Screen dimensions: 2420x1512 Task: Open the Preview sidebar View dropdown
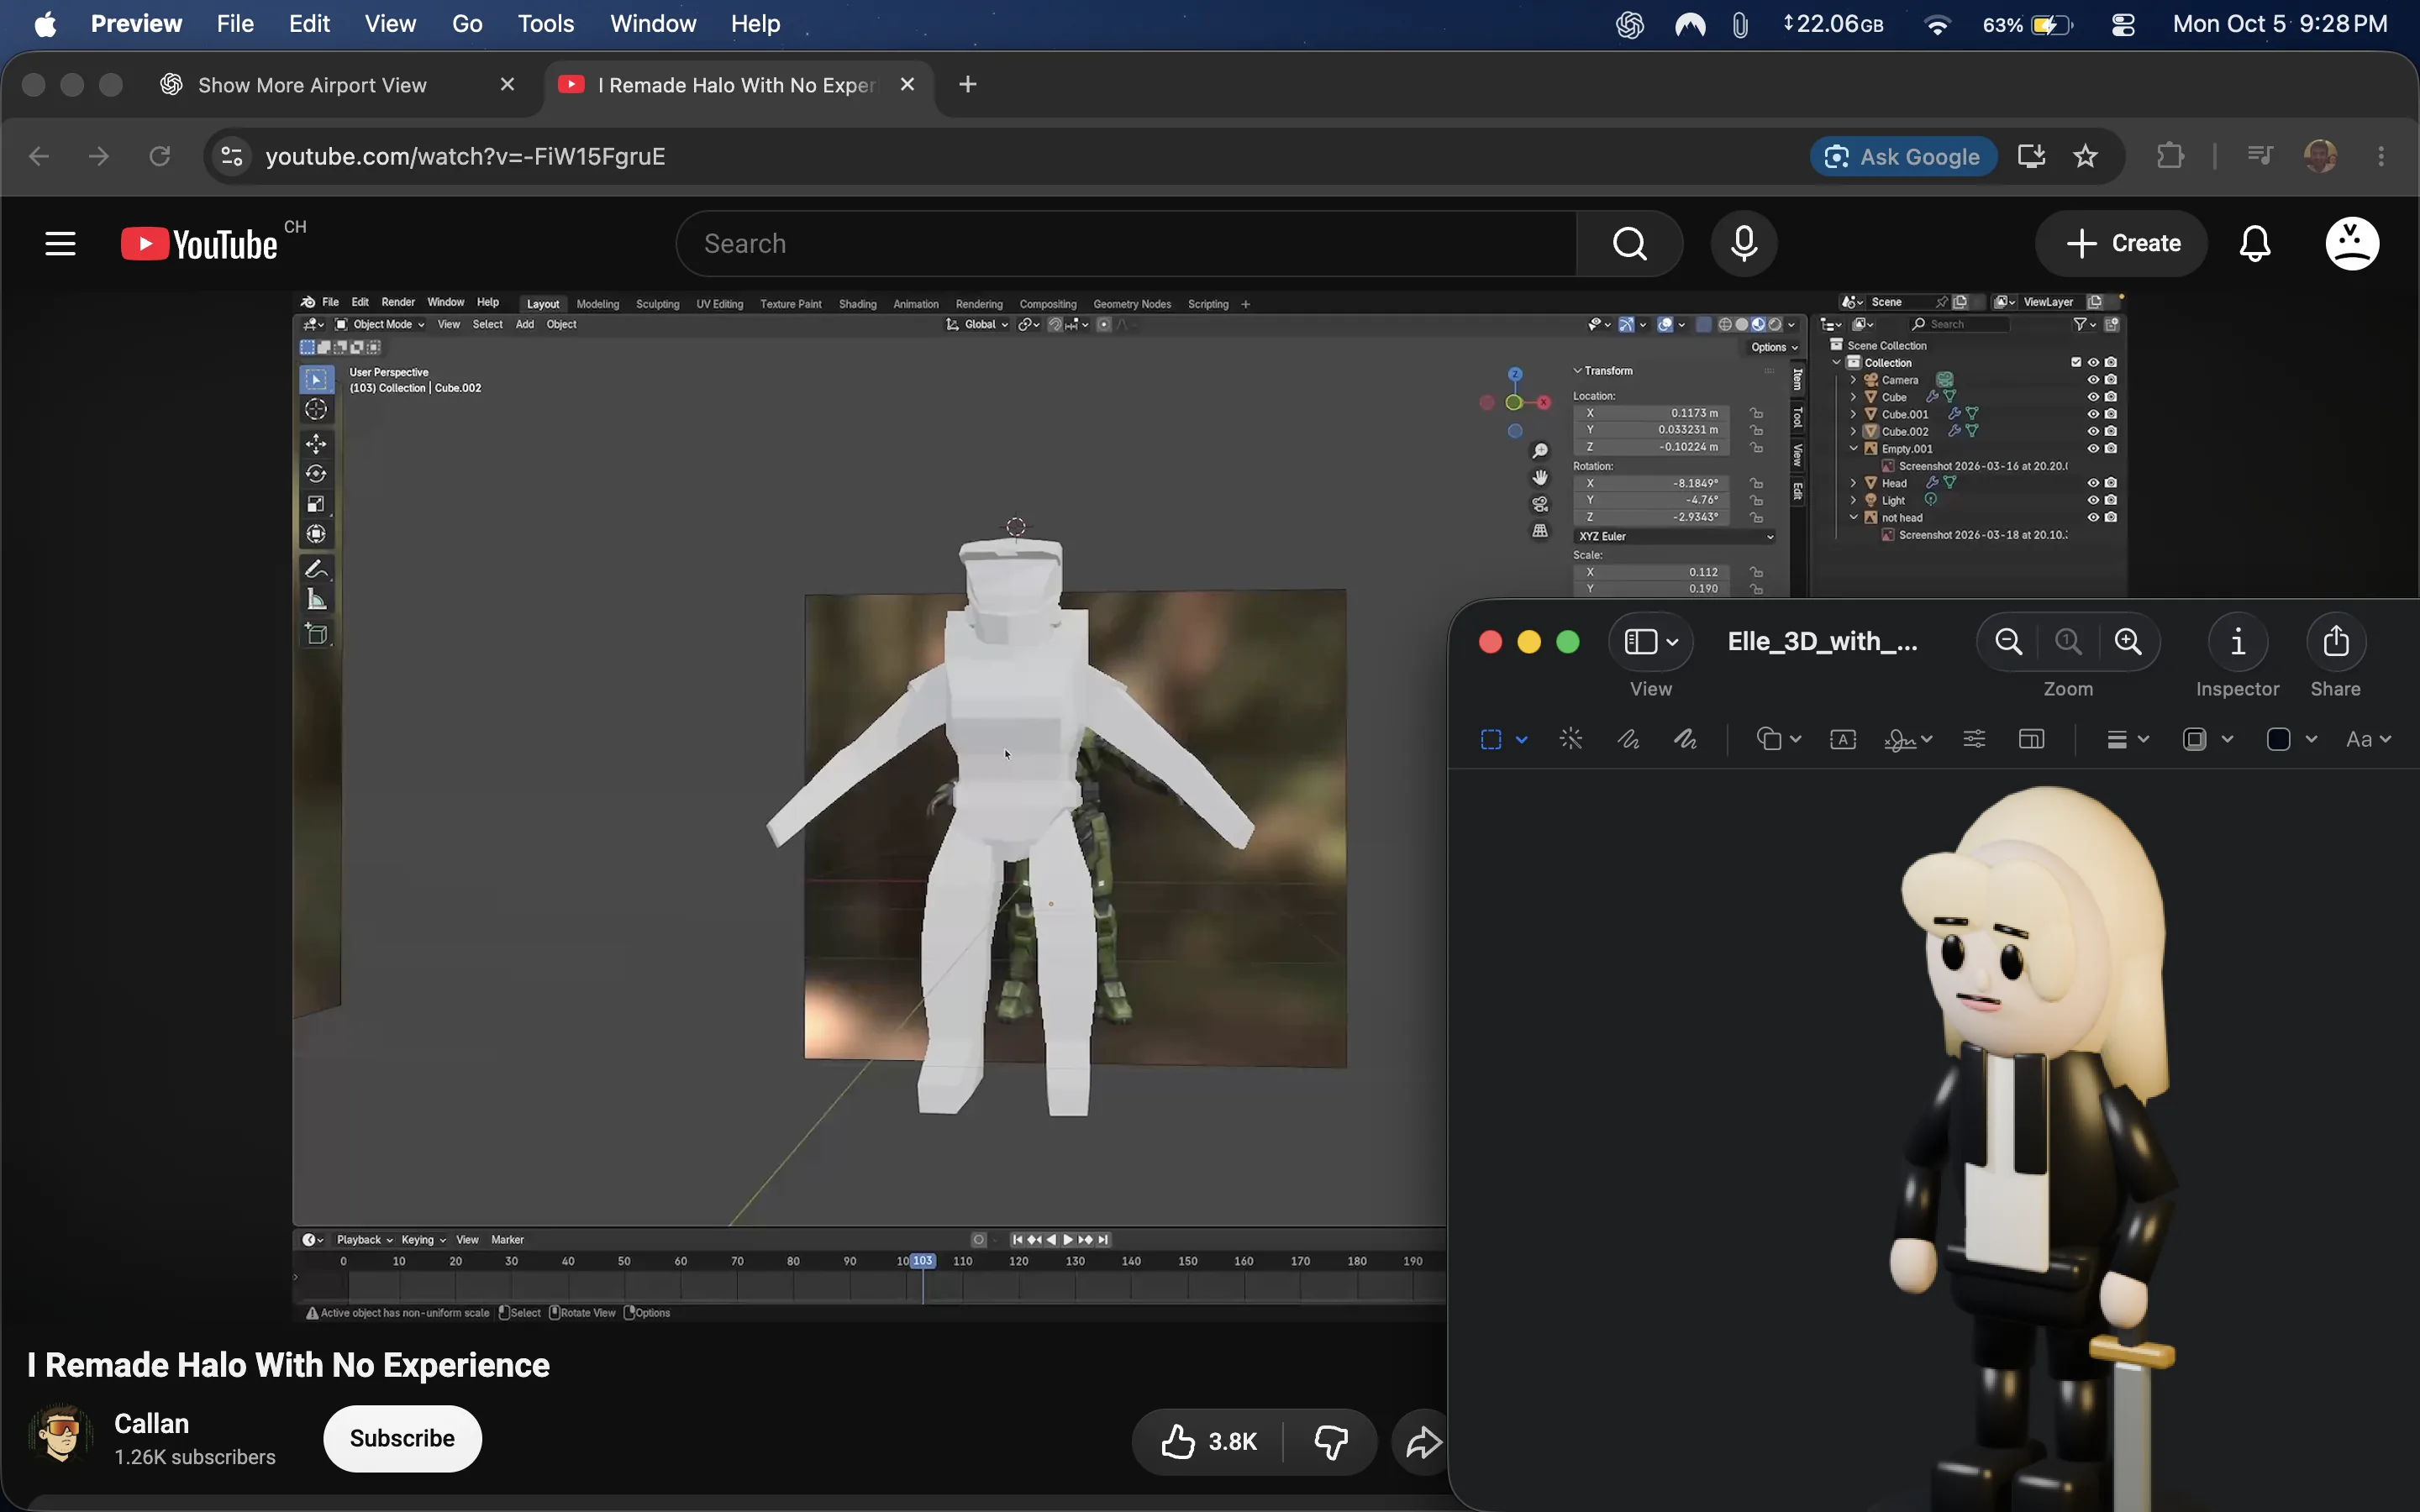[x=1651, y=642]
